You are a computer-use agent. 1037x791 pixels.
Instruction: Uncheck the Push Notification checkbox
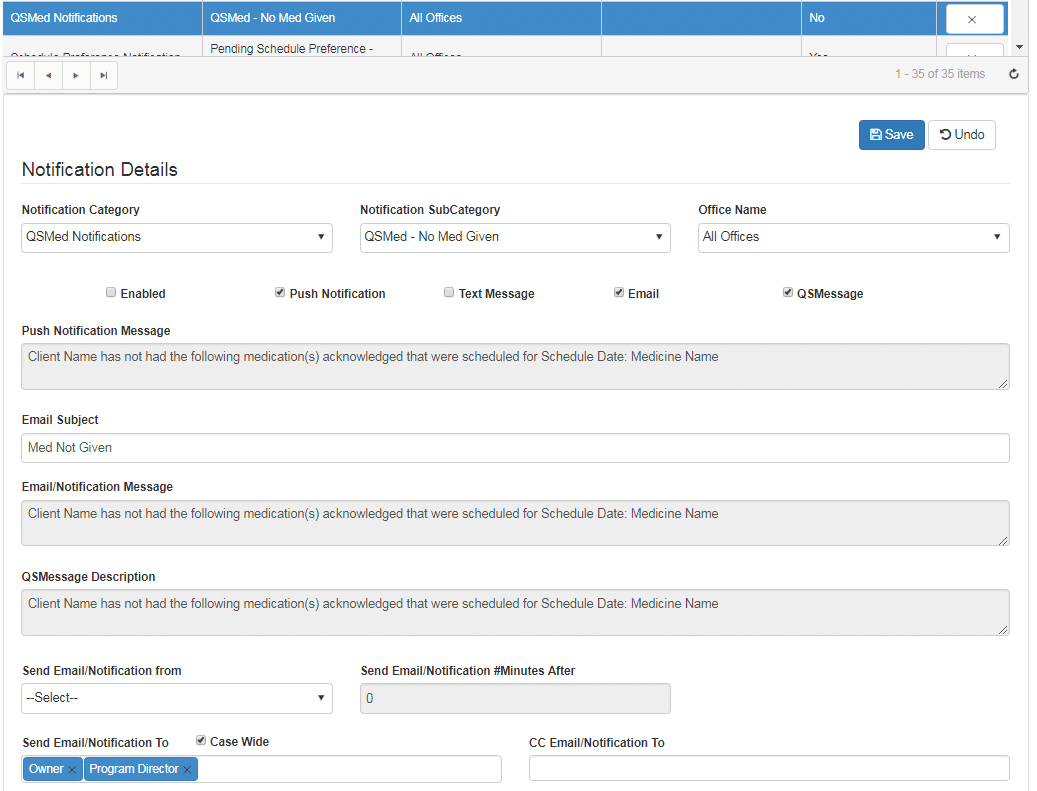(x=280, y=293)
